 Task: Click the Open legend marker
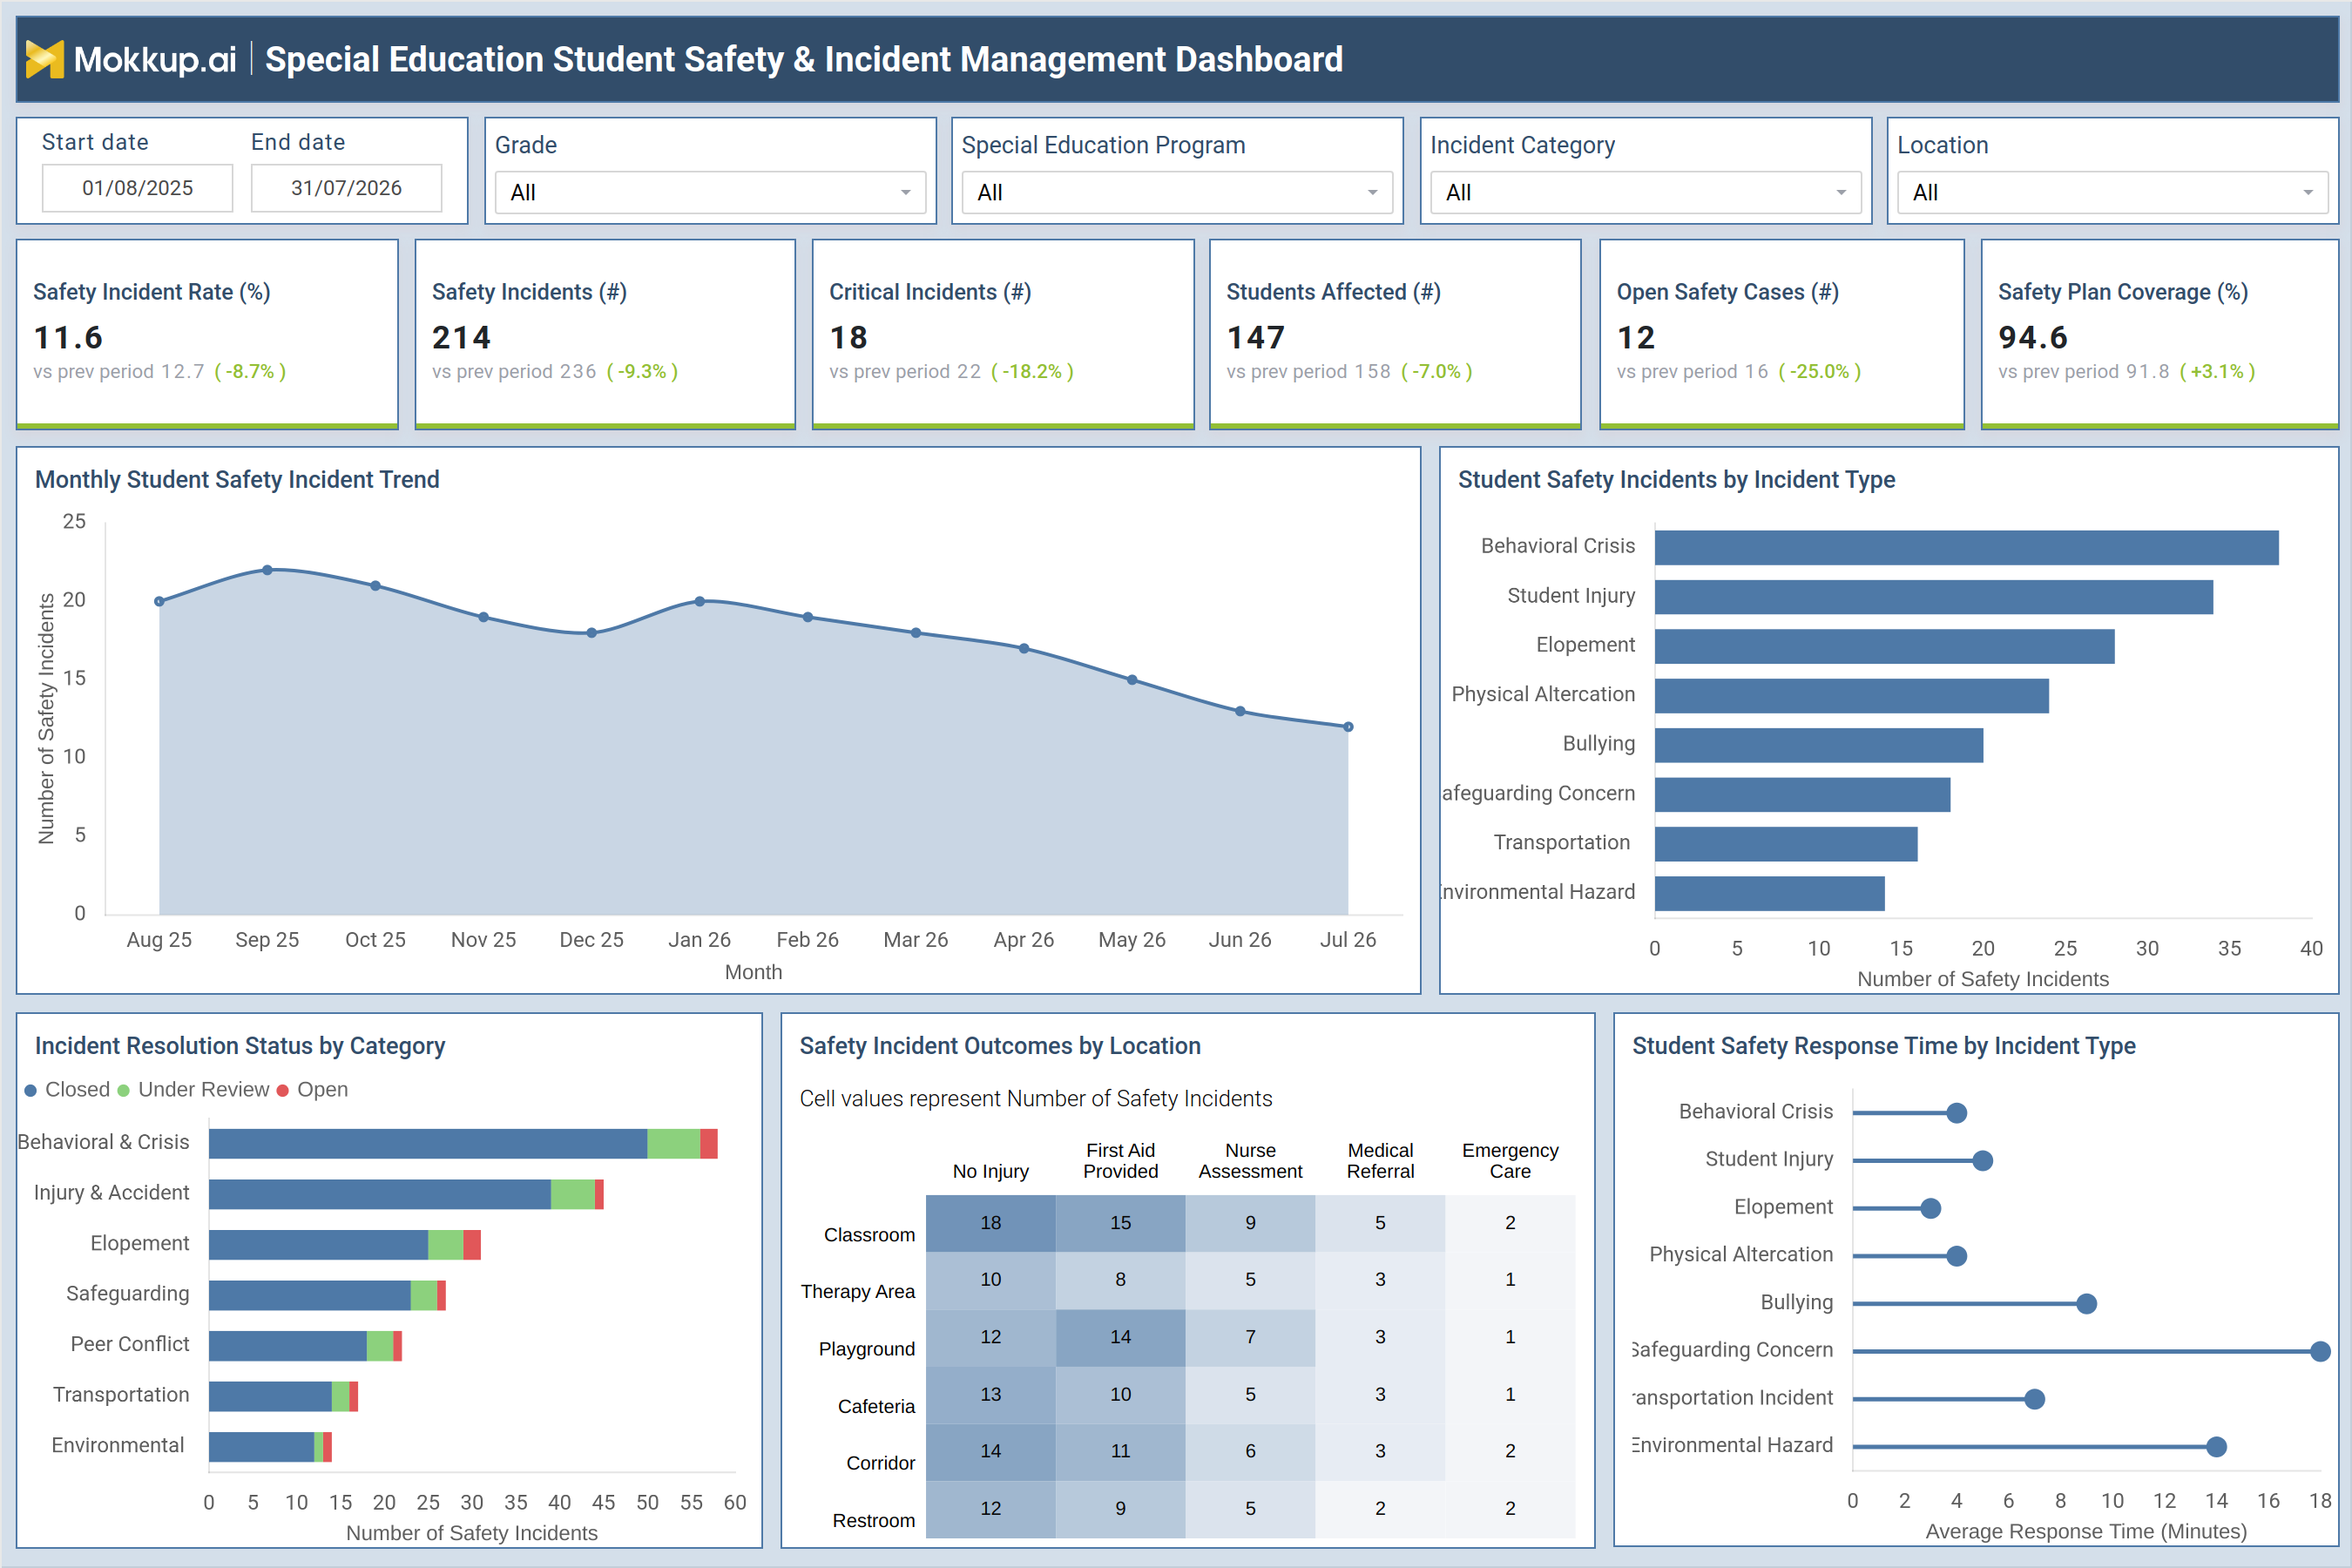click(283, 1090)
